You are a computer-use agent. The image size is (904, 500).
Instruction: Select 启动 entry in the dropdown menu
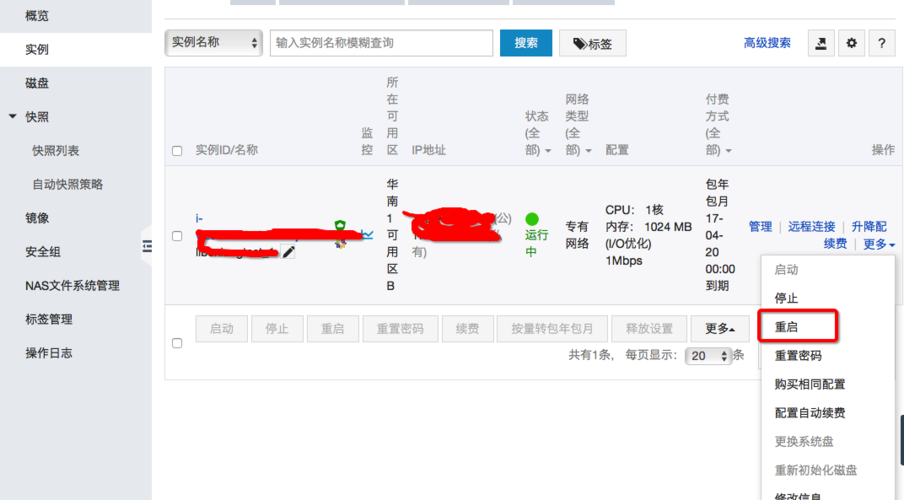[x=786, y=269]
